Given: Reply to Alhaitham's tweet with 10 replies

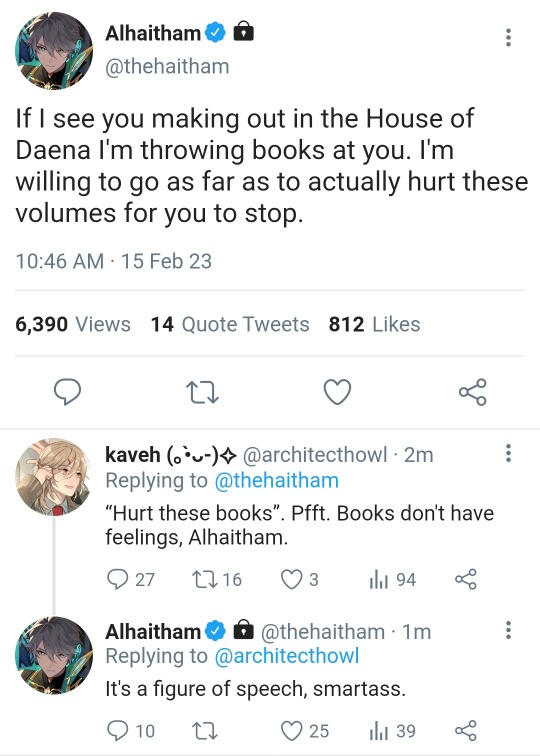Looking at the screenshot, I should coord(130,731).
